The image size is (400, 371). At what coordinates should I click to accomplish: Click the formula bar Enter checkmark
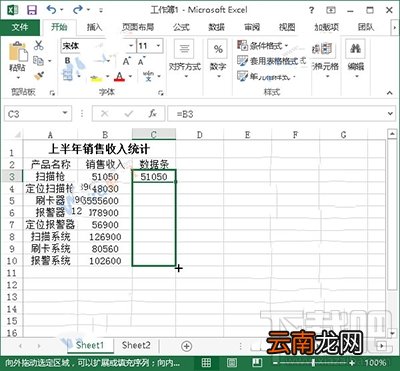click(128, 114)
